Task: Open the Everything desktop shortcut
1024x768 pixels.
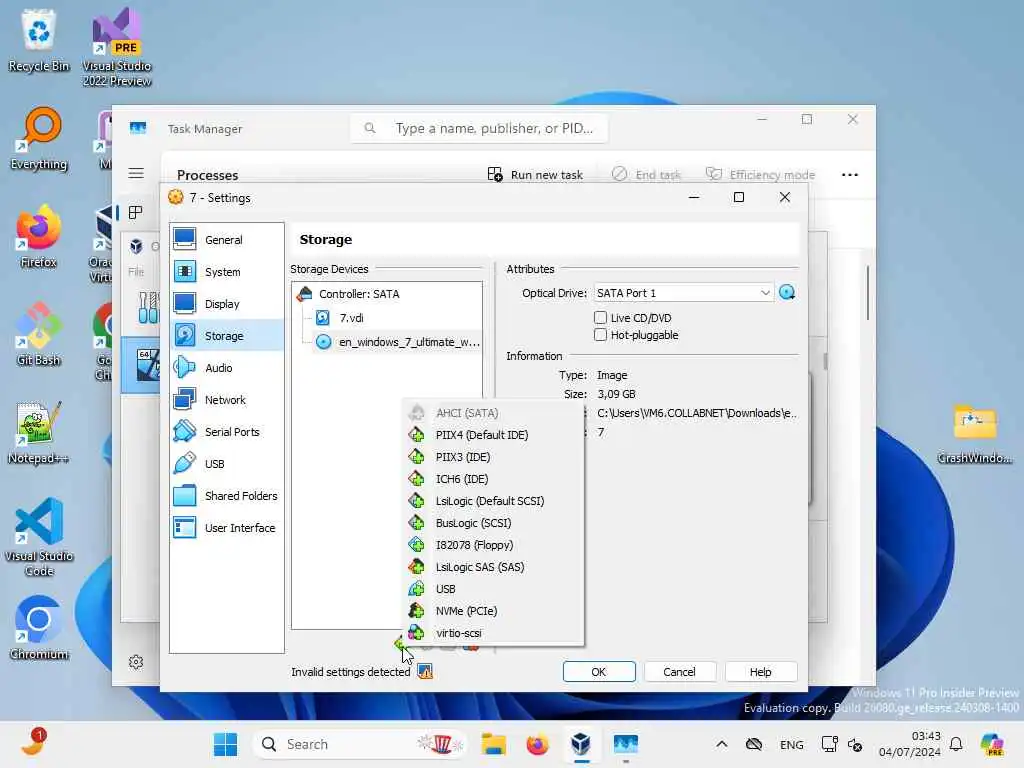Action: click(39, 138)
